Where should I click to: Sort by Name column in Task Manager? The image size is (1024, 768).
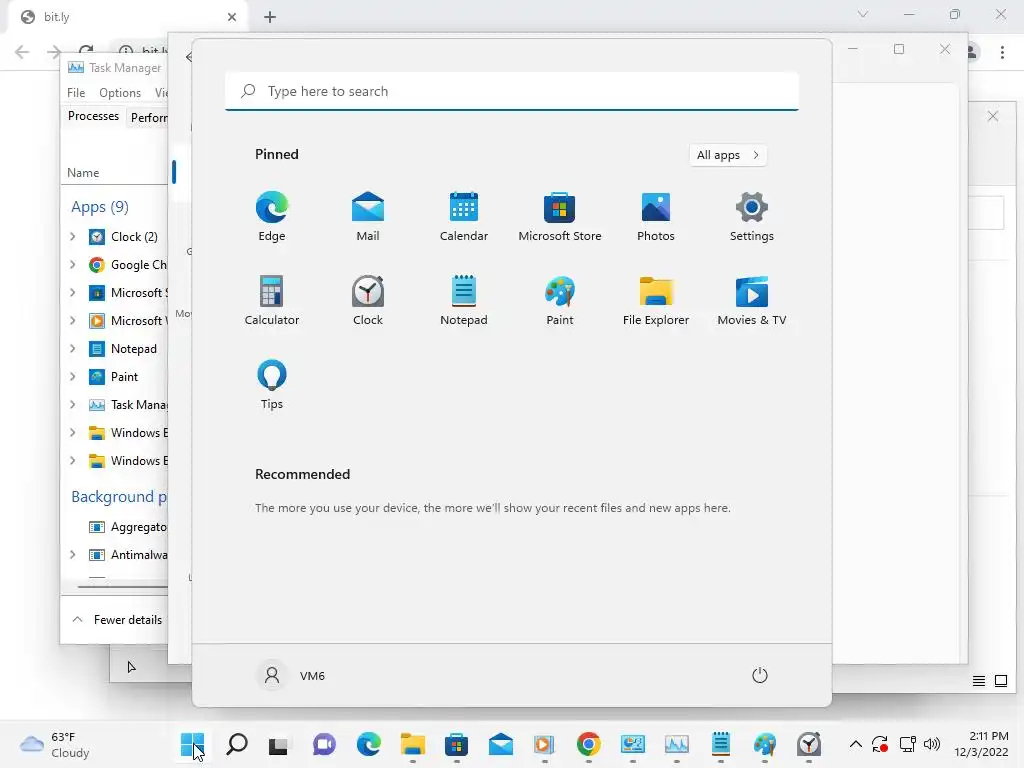(83, 172)
